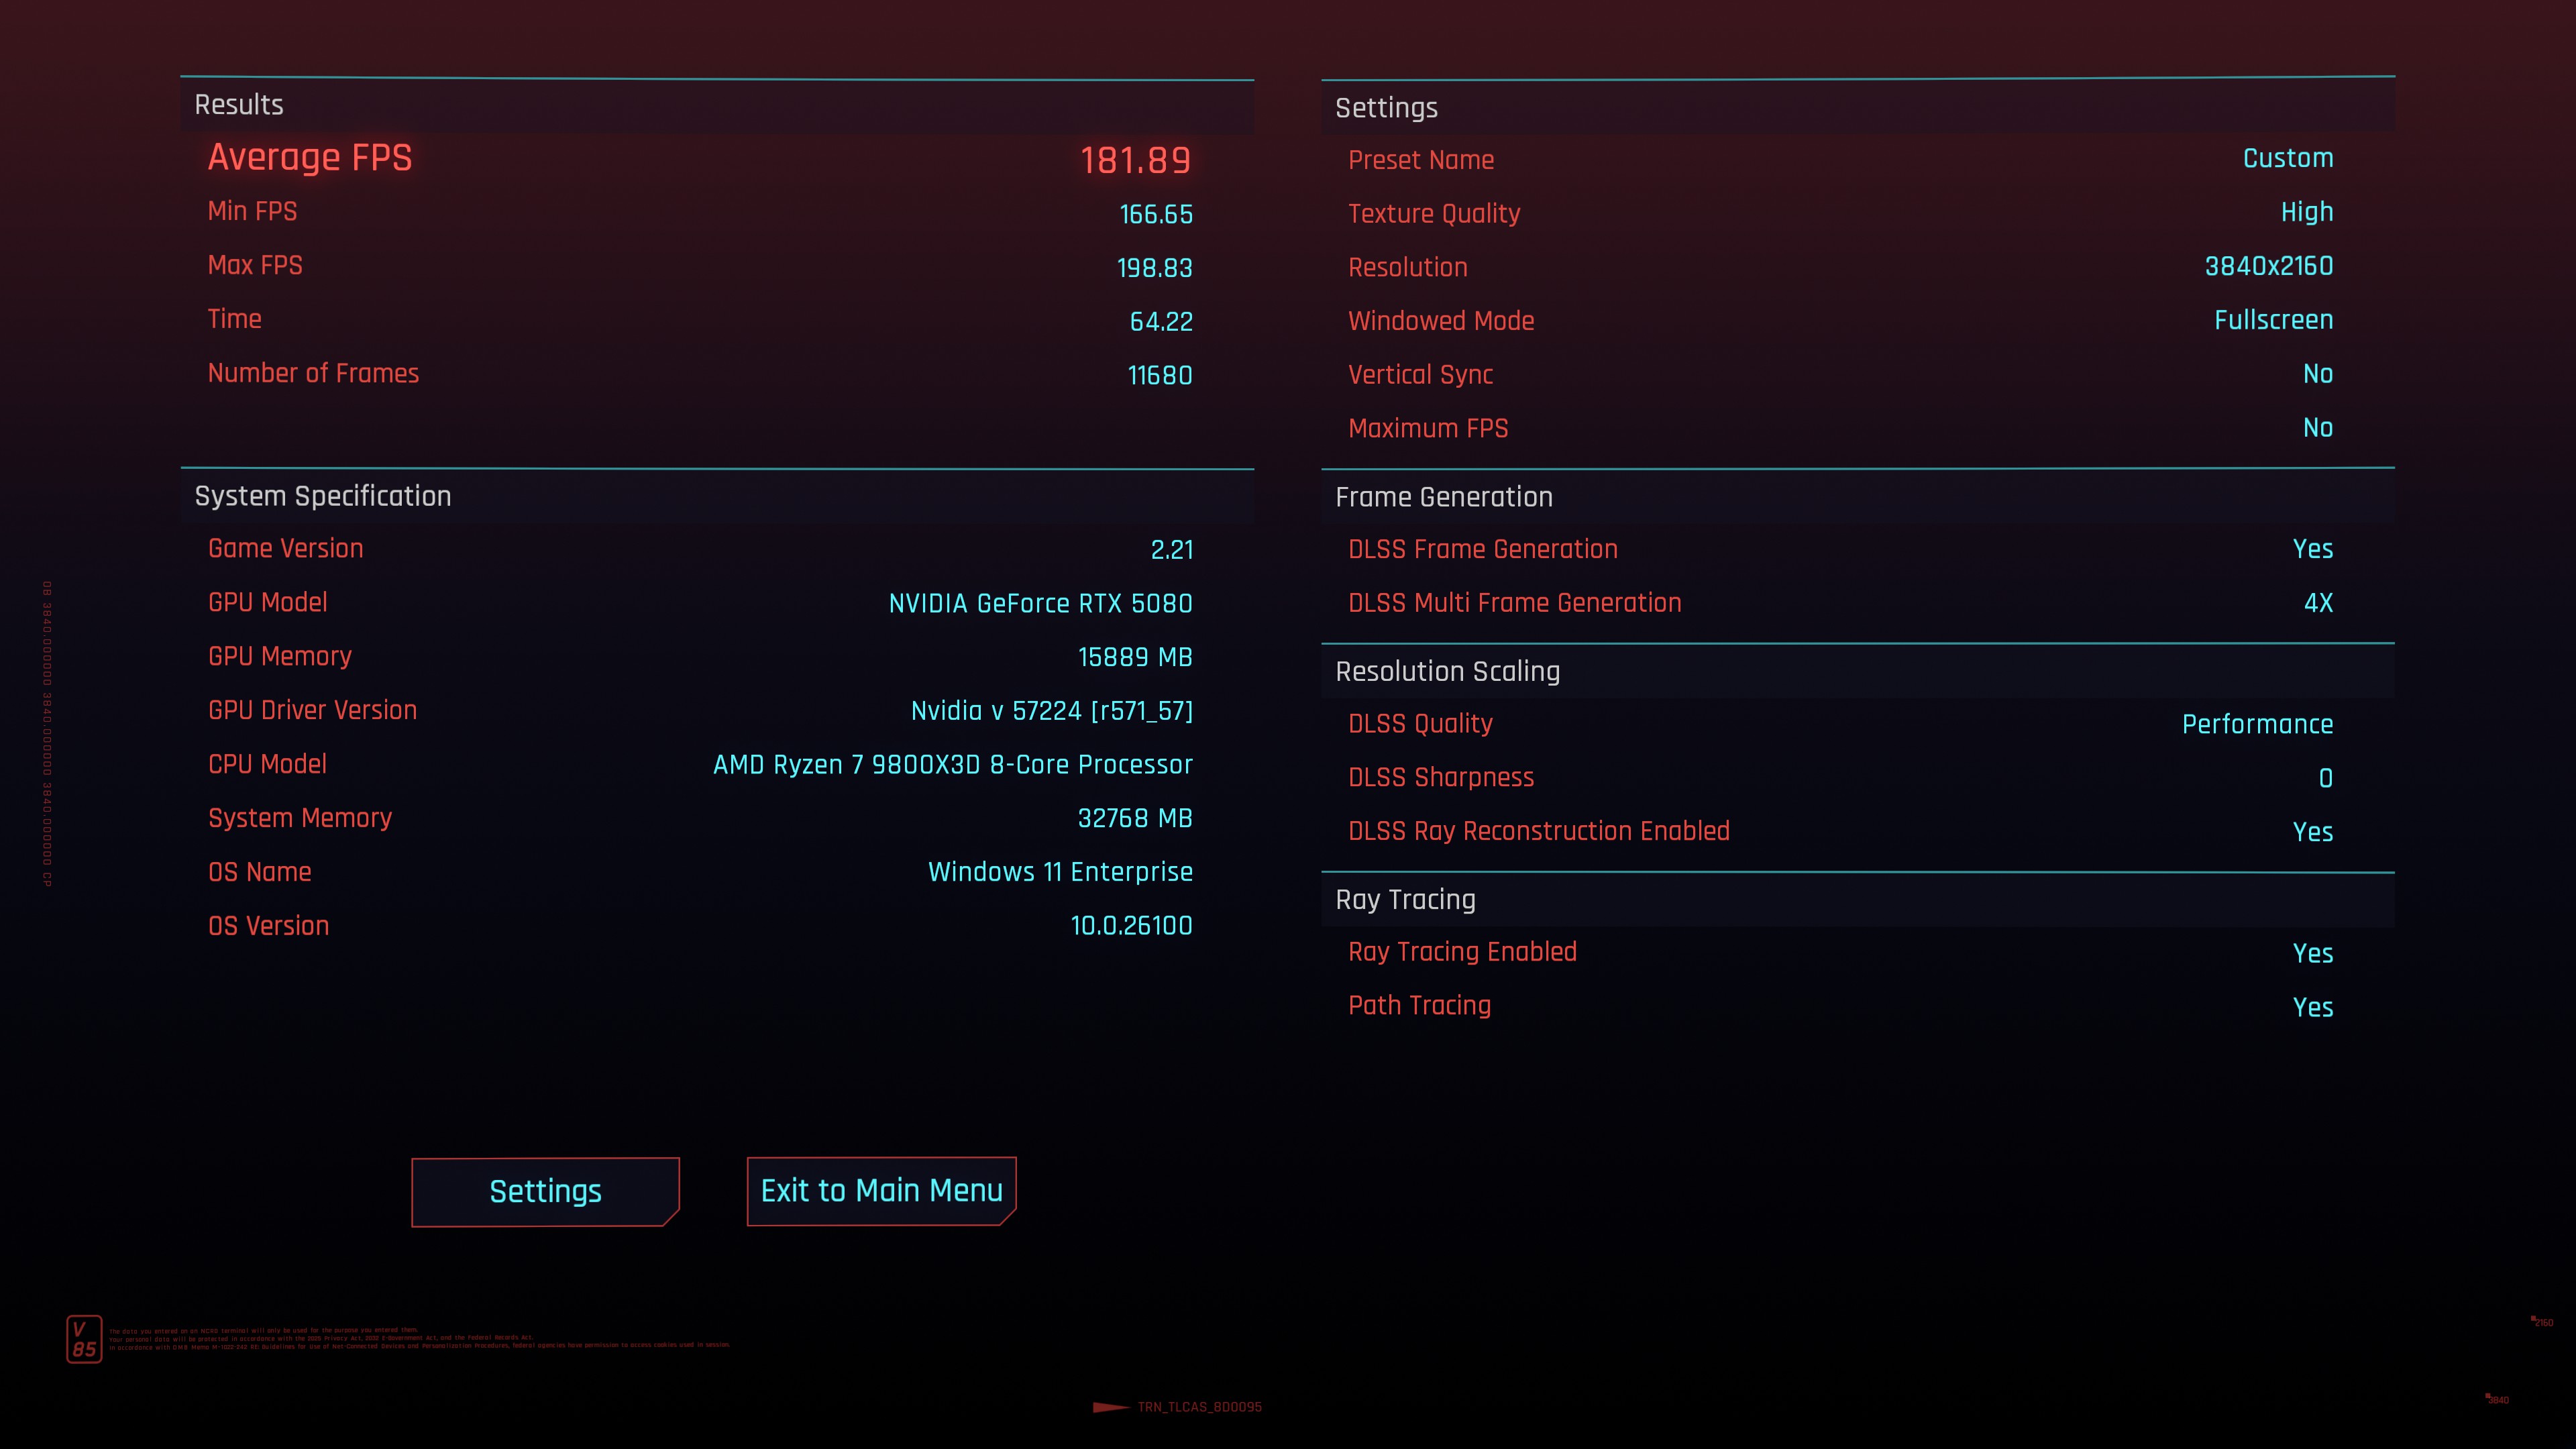Select the Frame Generation section header

click(1443, 497)
